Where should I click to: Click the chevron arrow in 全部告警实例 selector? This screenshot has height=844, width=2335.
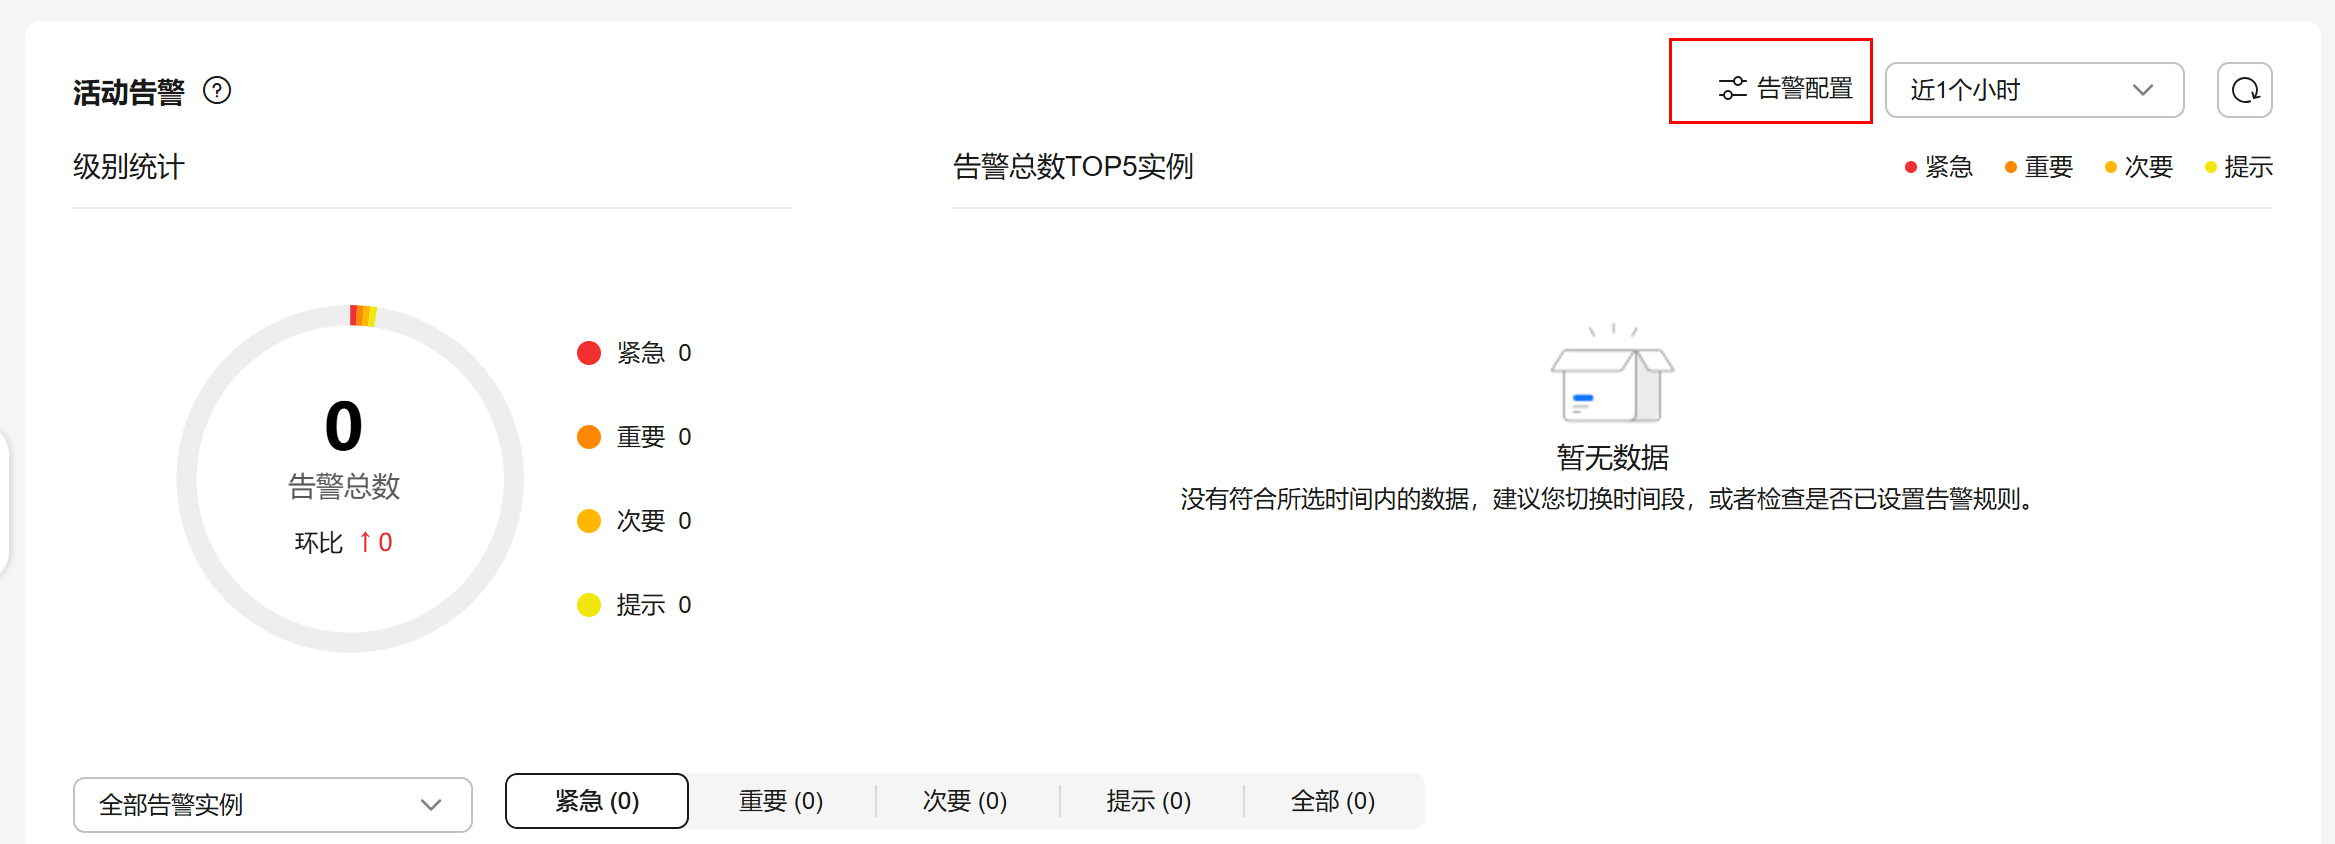coord(431,805)
